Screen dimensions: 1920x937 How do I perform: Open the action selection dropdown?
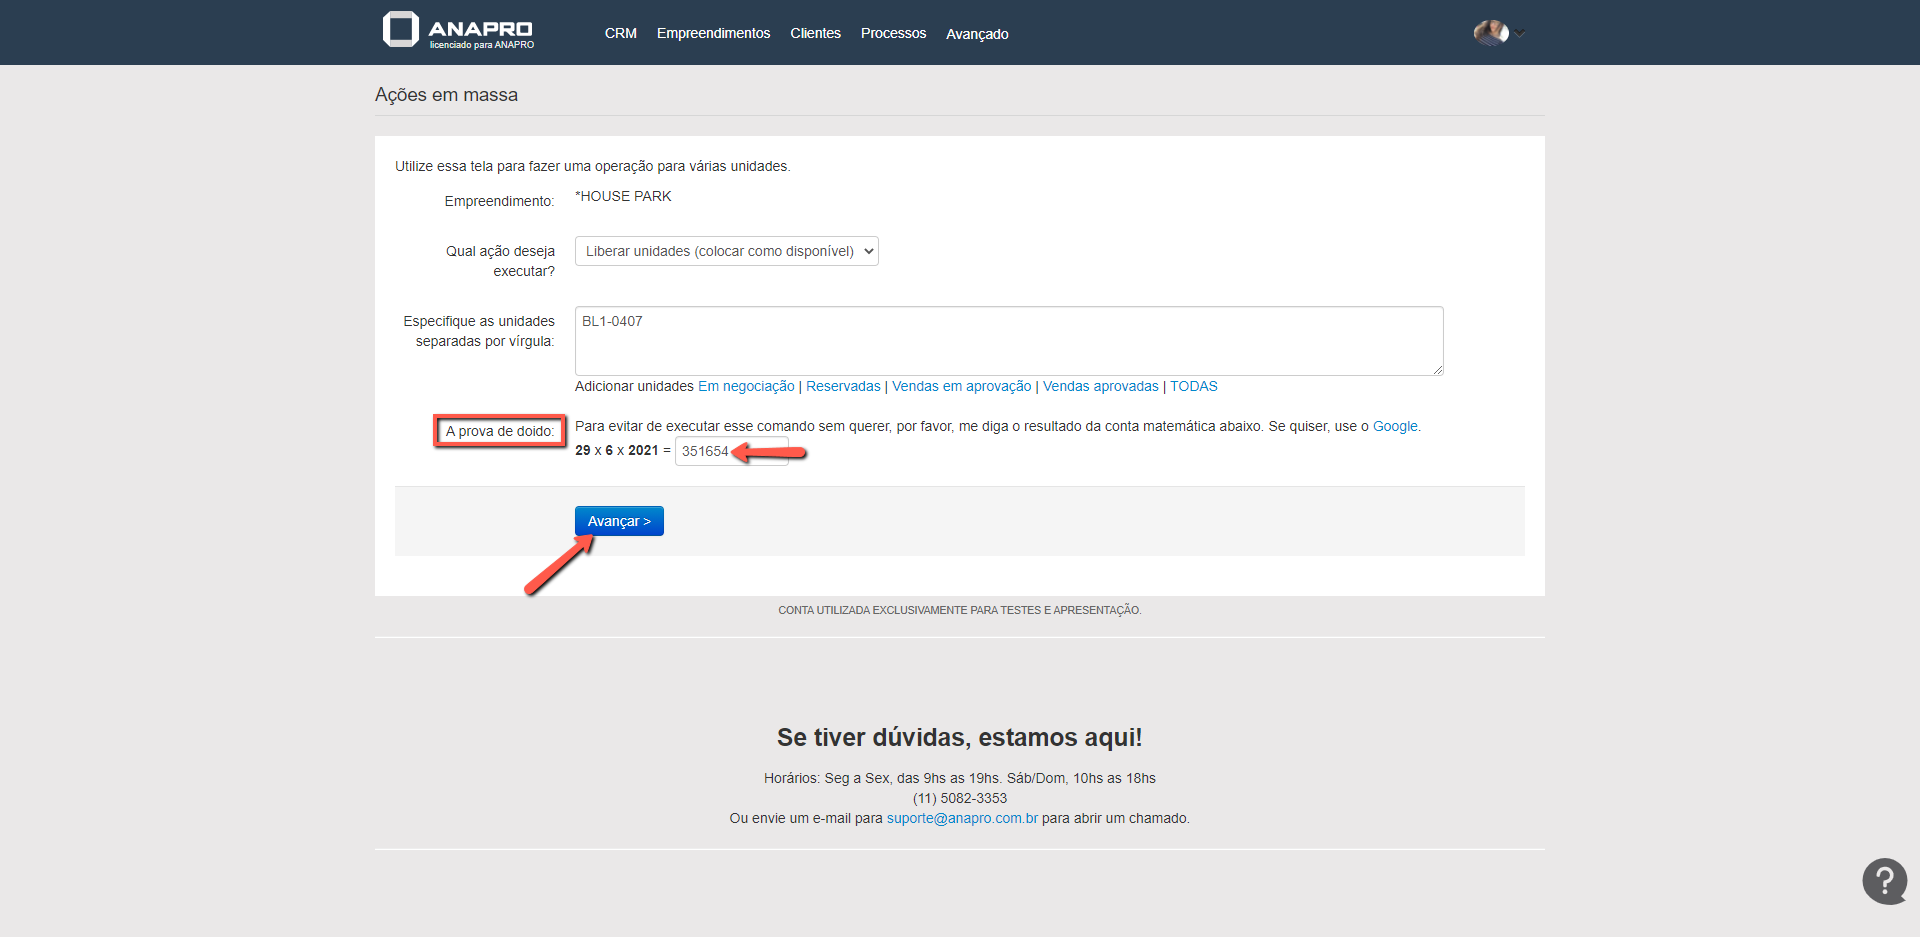point(726,251)
